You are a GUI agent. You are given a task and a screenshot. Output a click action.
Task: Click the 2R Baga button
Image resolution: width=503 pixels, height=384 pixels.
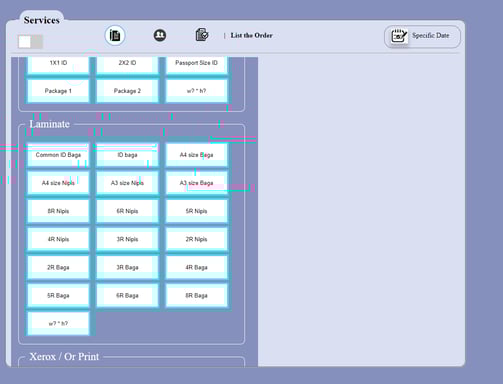[58, 267]
